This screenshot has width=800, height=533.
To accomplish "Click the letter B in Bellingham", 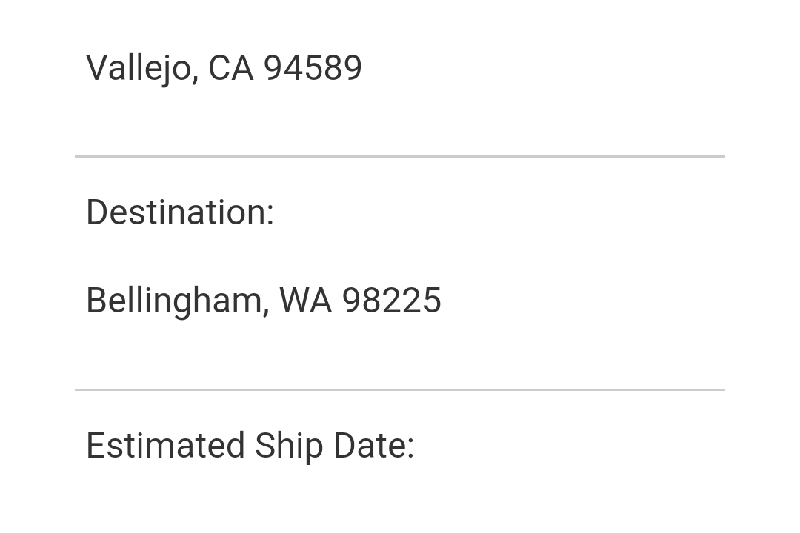I will click(x=96, y=300).
